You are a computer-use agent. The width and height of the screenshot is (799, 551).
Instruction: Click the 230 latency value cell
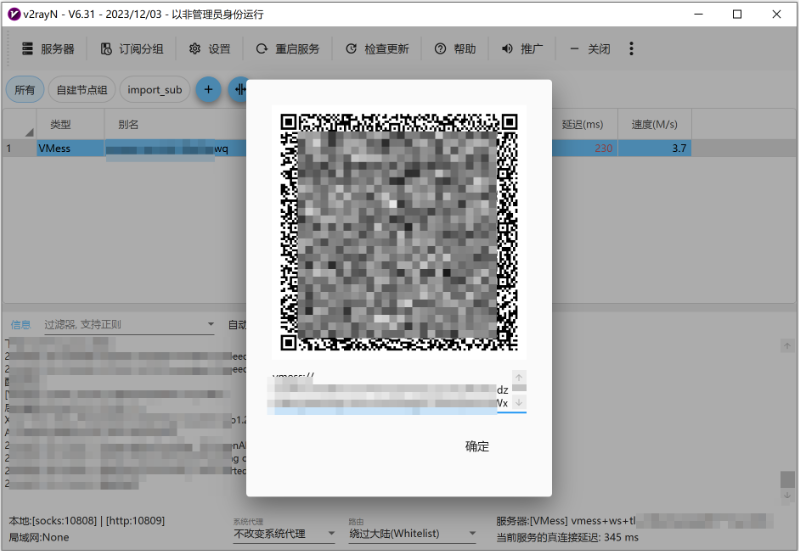(x=584, y=148)
